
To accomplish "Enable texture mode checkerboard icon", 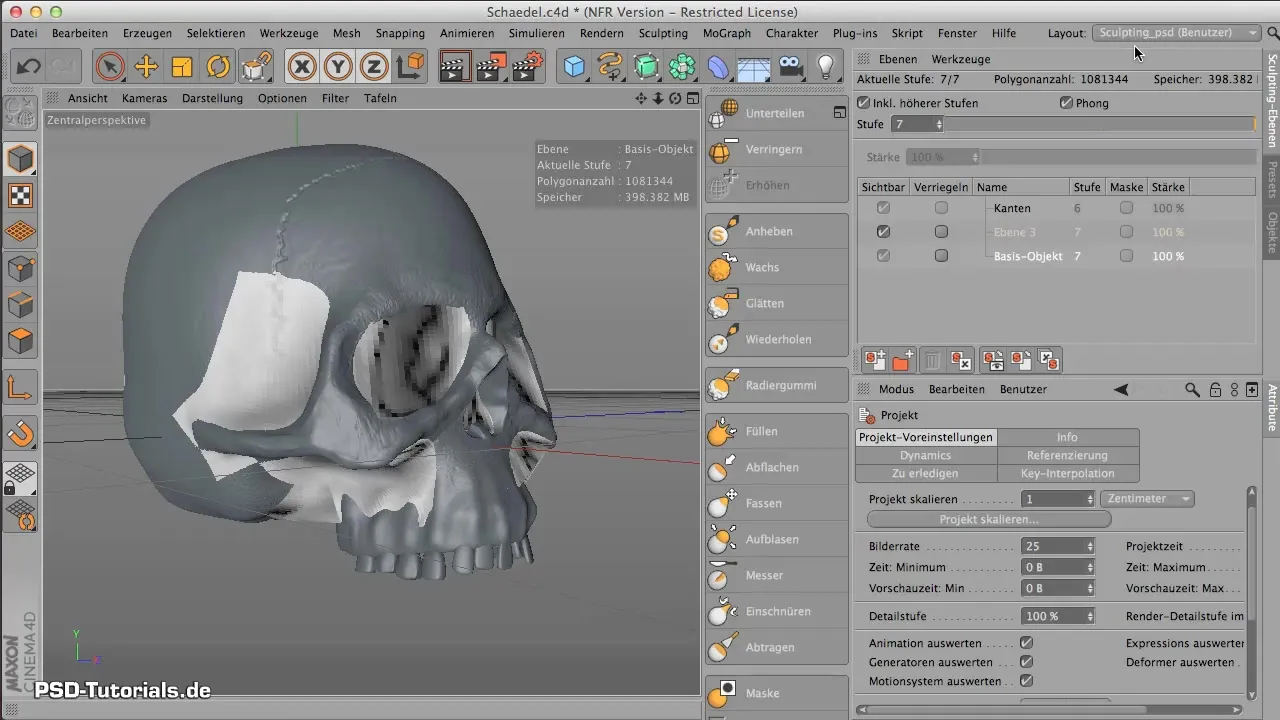I will click(21, 195).
